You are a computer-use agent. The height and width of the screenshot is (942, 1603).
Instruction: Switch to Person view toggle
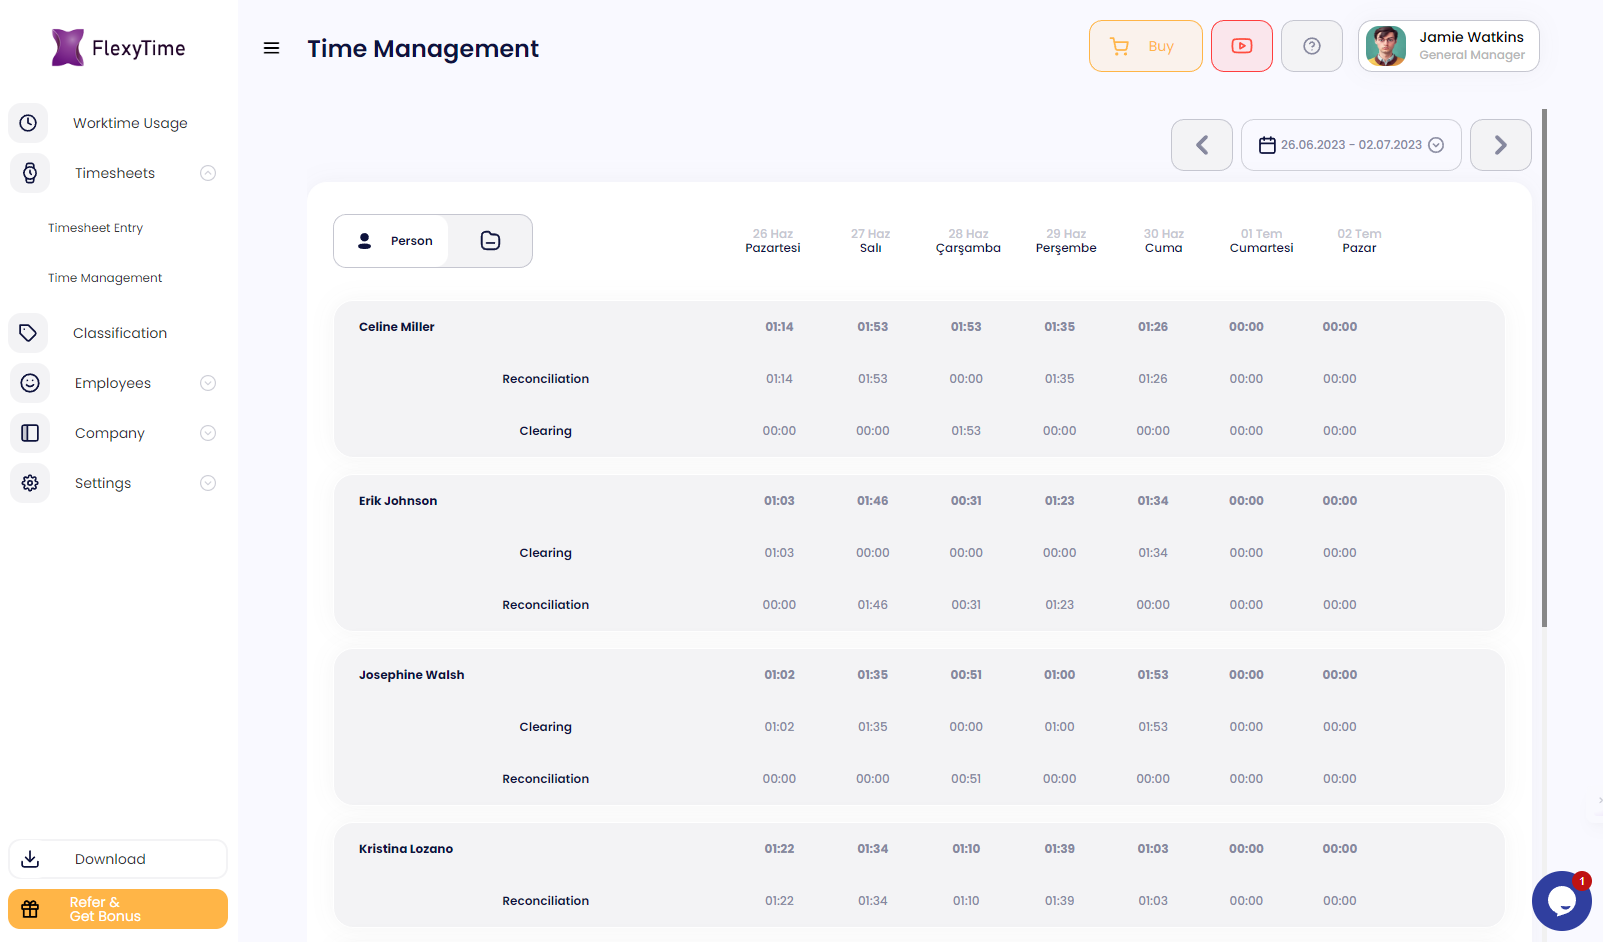click(x=392, y=241)
